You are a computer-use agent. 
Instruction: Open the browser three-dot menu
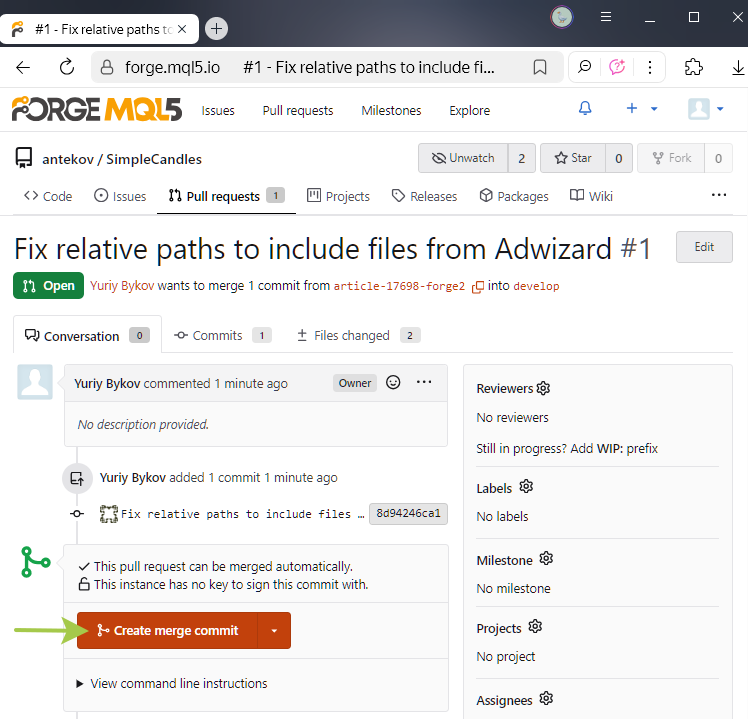pyautogui.click(x=650, y=67)
